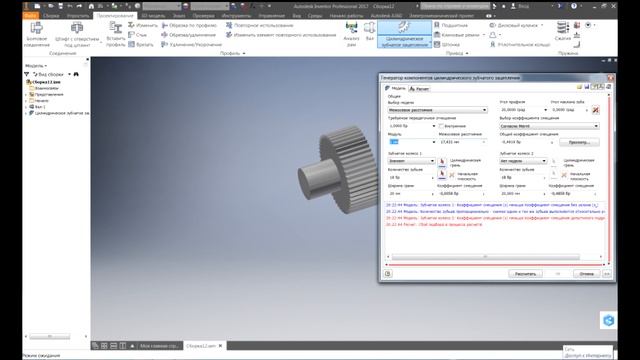The image size is (640, 360).
Task: Click the Save icon in quick access toolbar
Action: (60, 6)
